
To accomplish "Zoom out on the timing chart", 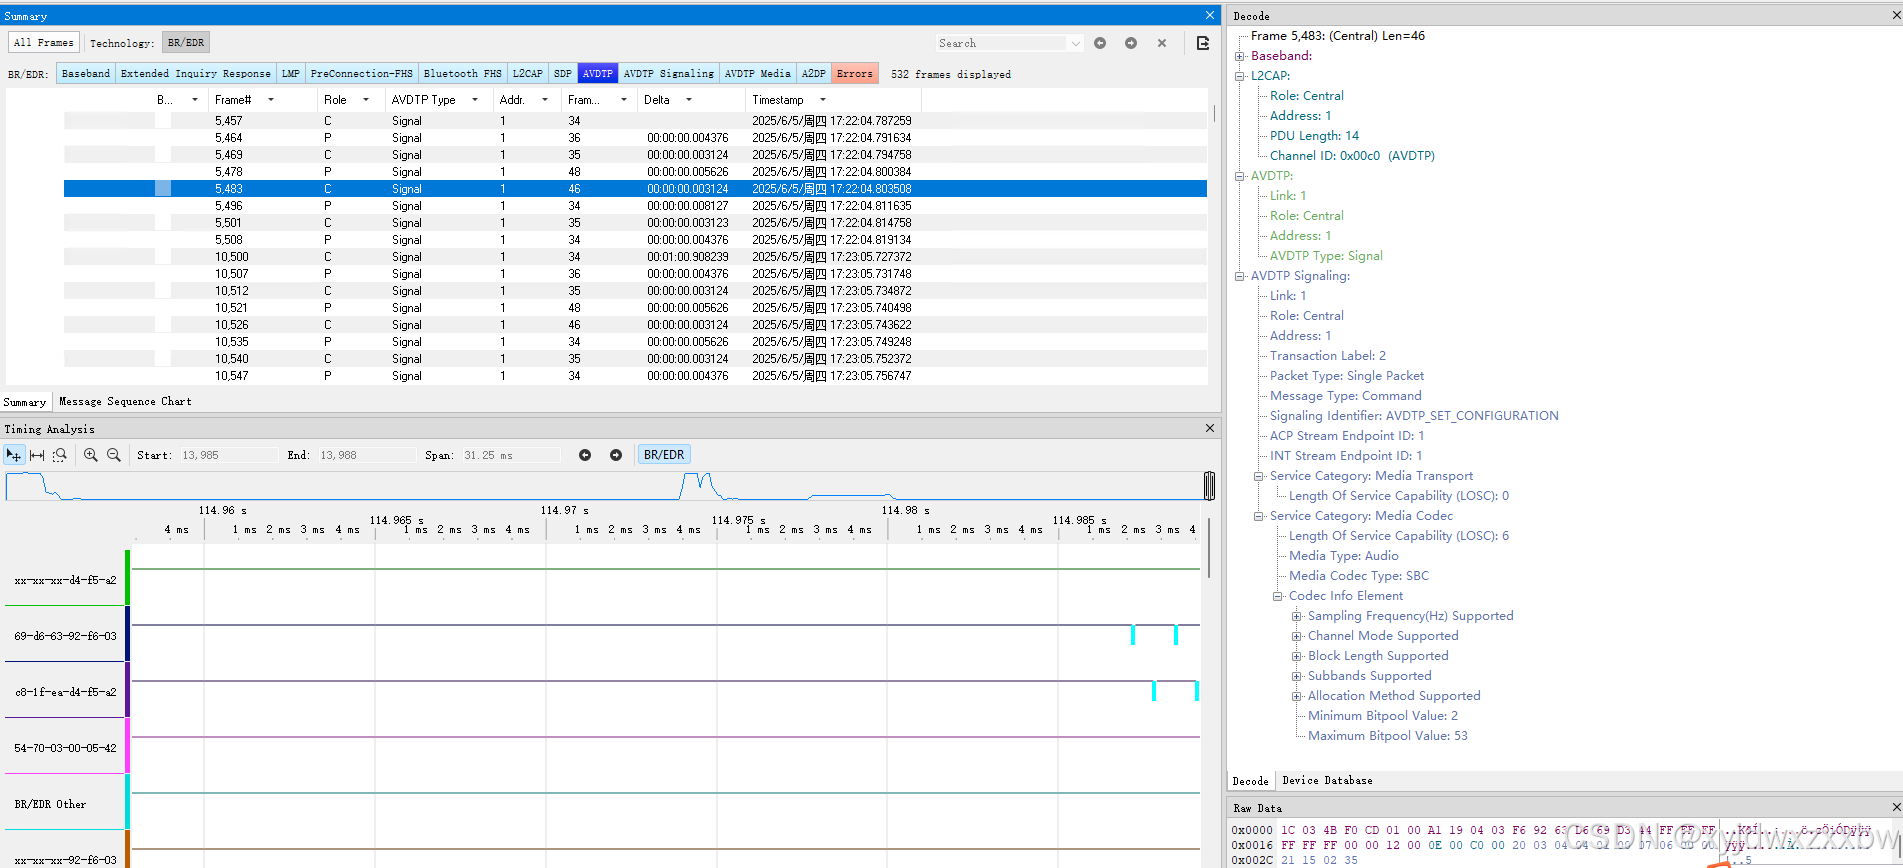I will [x=114, y=455].
